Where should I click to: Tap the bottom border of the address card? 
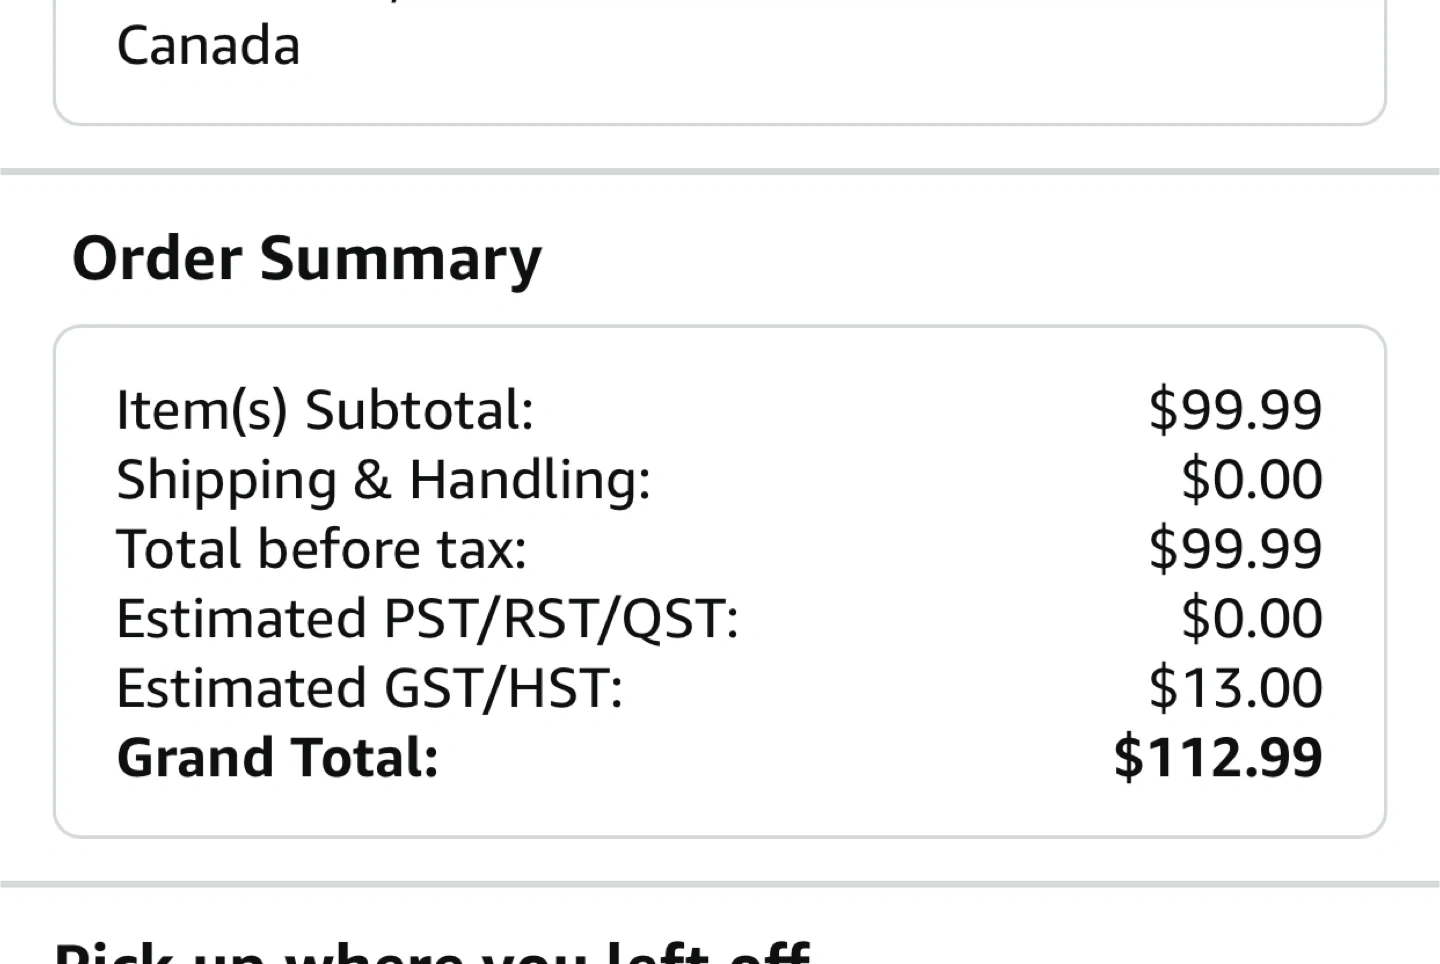(720, 124)
